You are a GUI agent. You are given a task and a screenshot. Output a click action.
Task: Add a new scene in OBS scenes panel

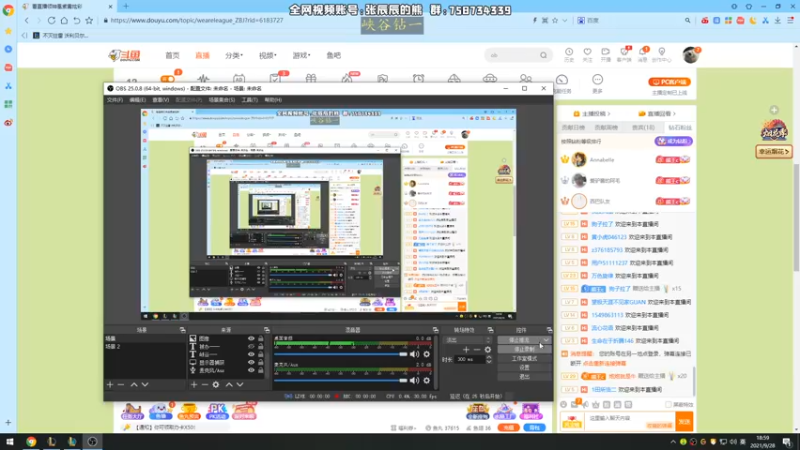(x=110, y=385)
